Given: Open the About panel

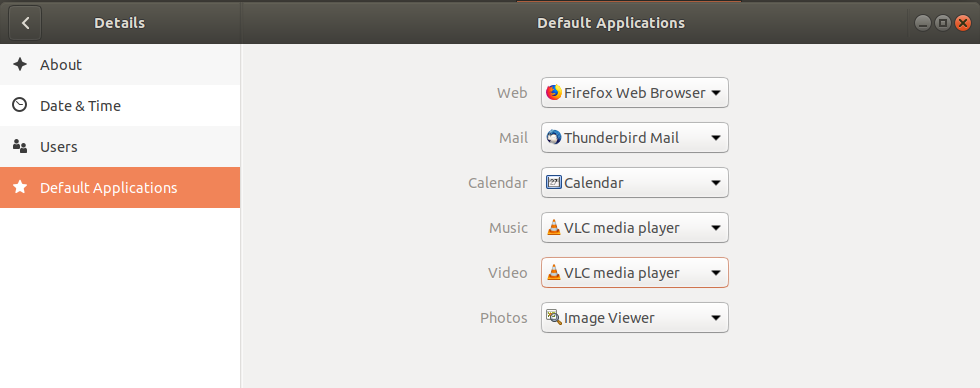Looking at the screenshot, I should pyautogui.click(x=120, y=64).
